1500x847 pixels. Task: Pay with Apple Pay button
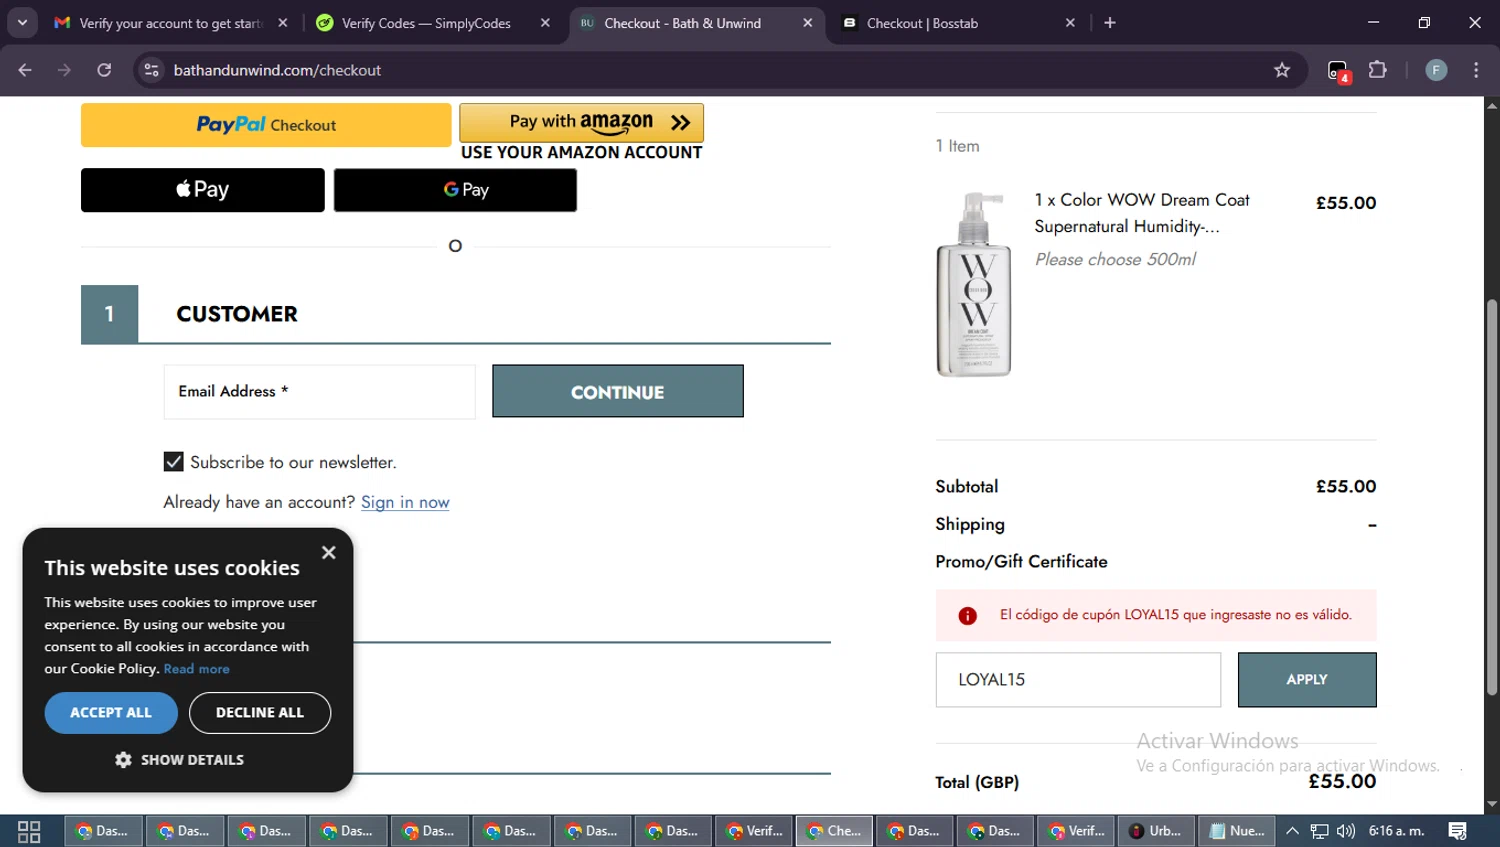tap(203, 190)
